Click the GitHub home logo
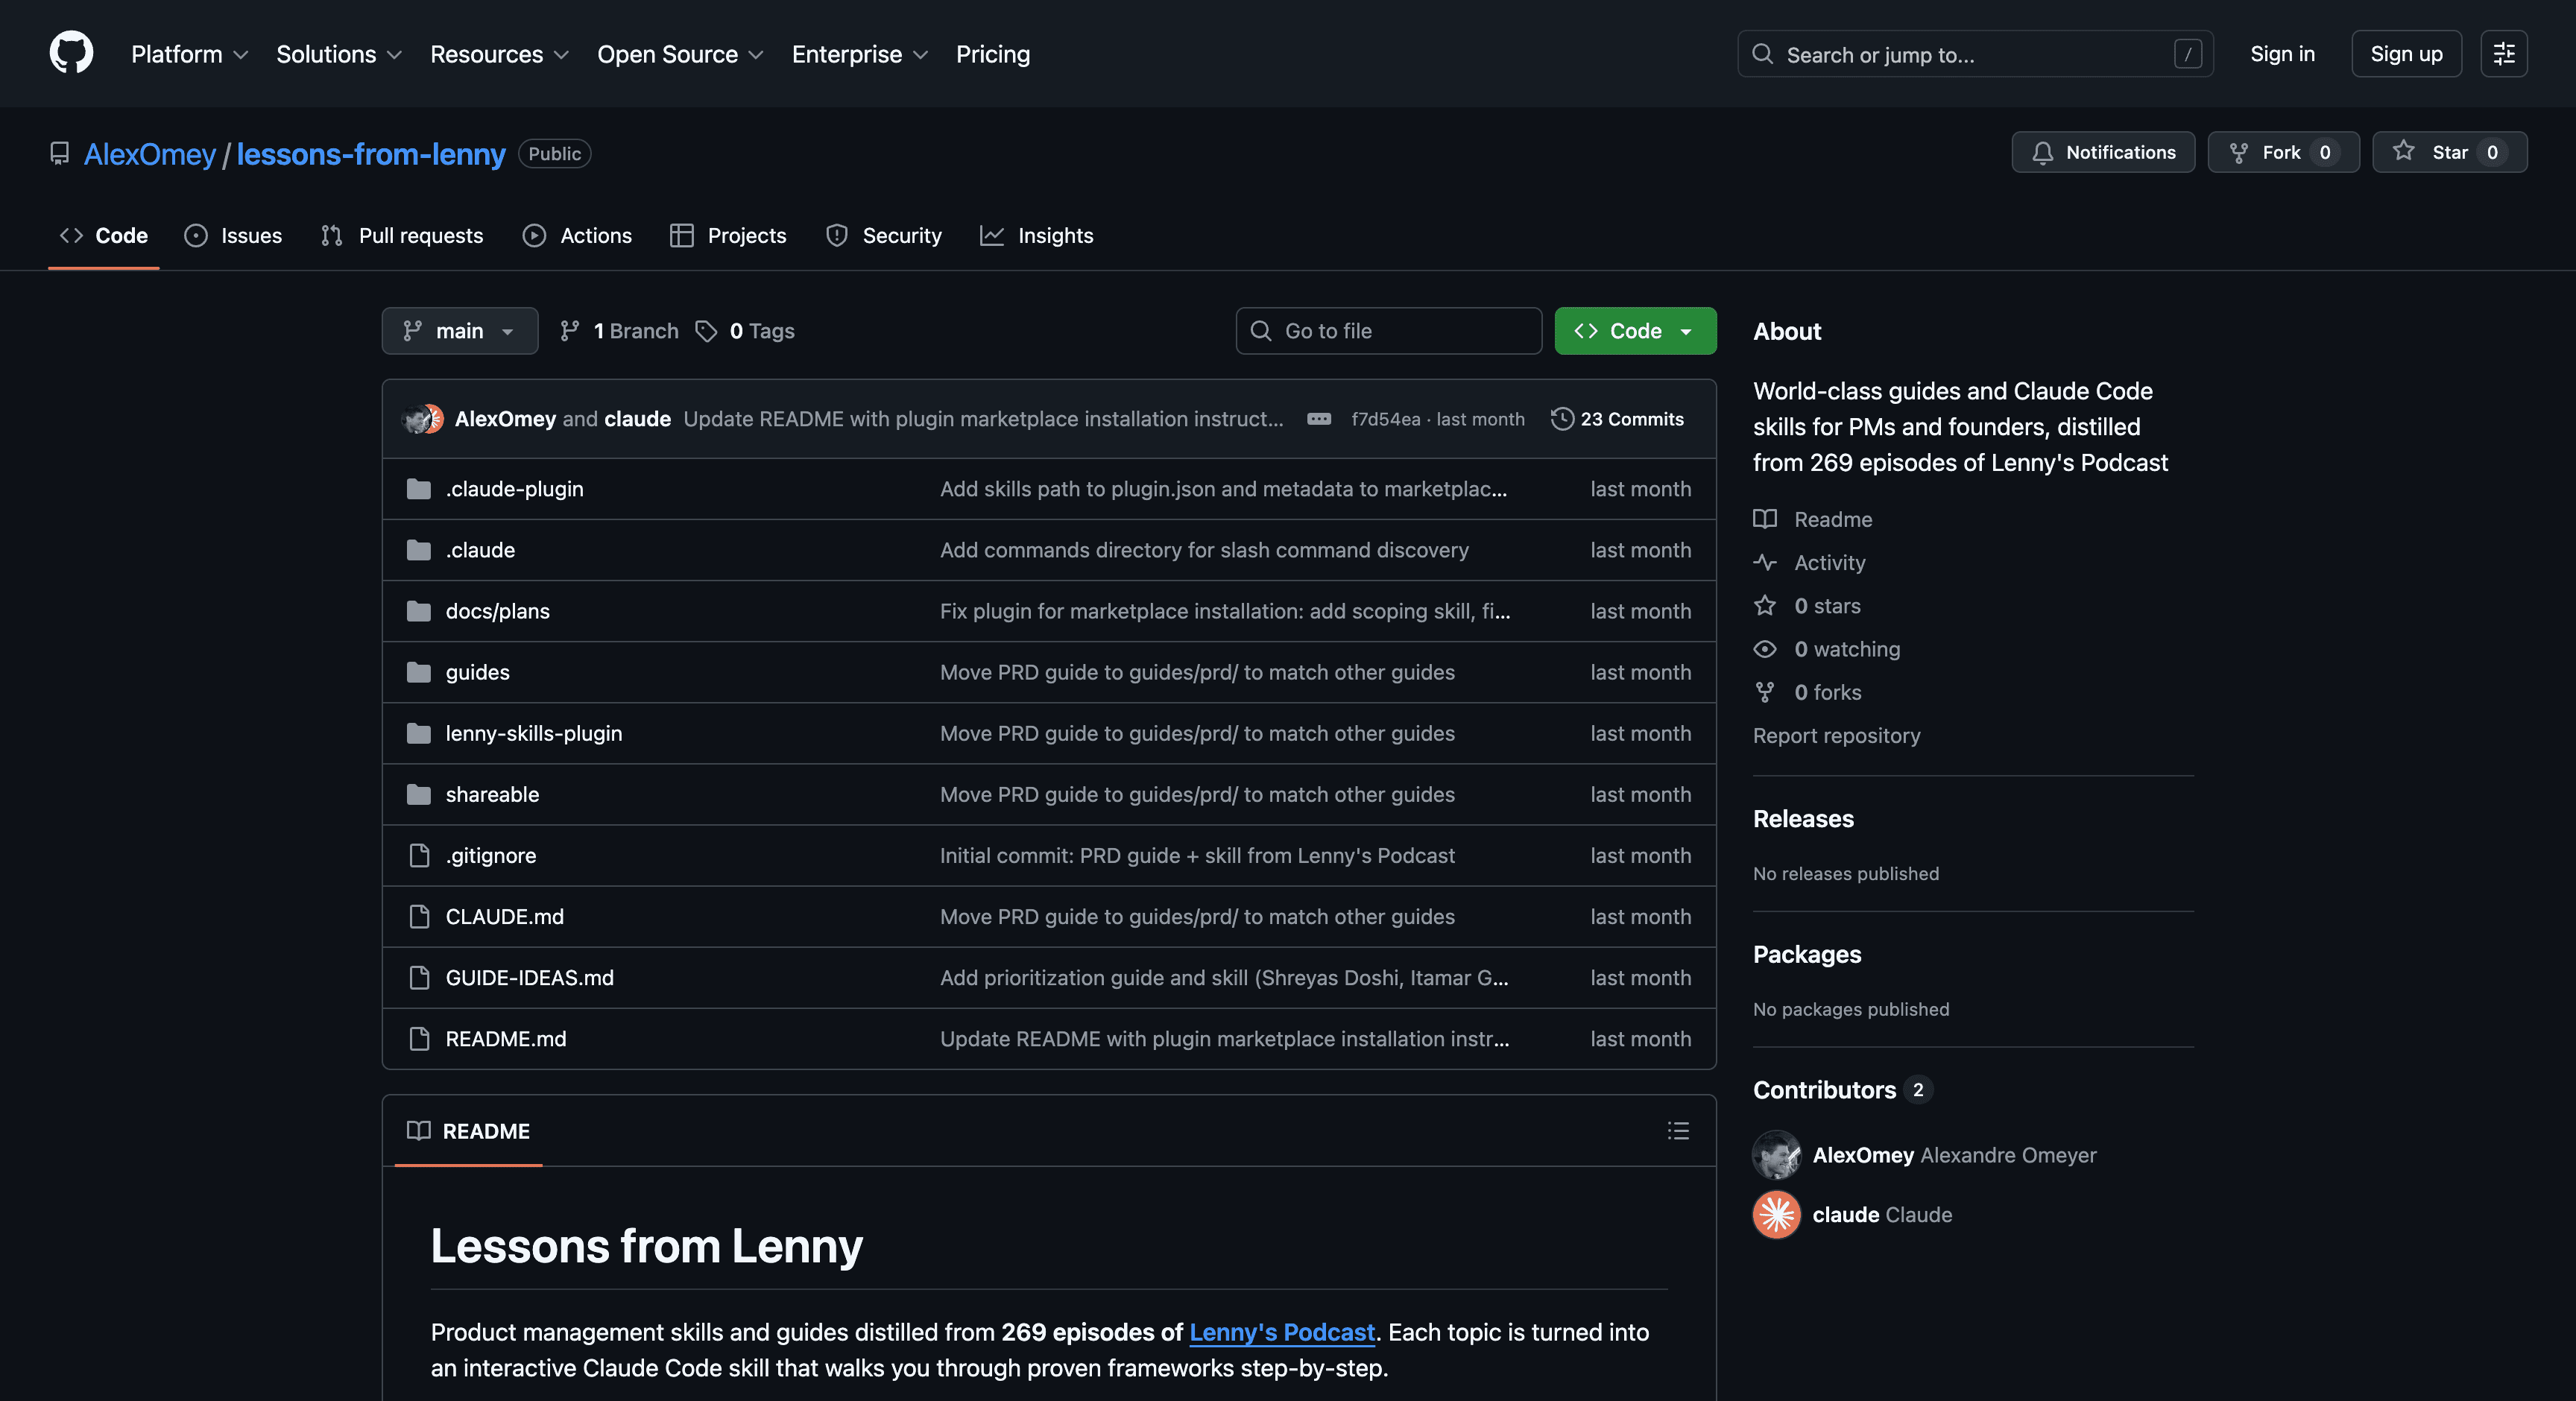This screenshot has width=2576, height=1401. point(71,53)
